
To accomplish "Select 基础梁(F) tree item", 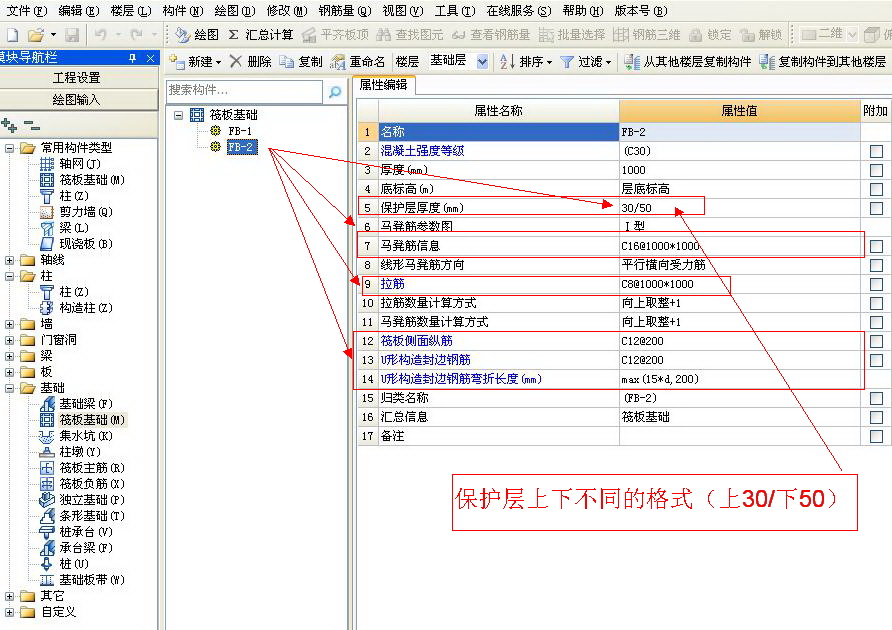I will tap(86, 404).
